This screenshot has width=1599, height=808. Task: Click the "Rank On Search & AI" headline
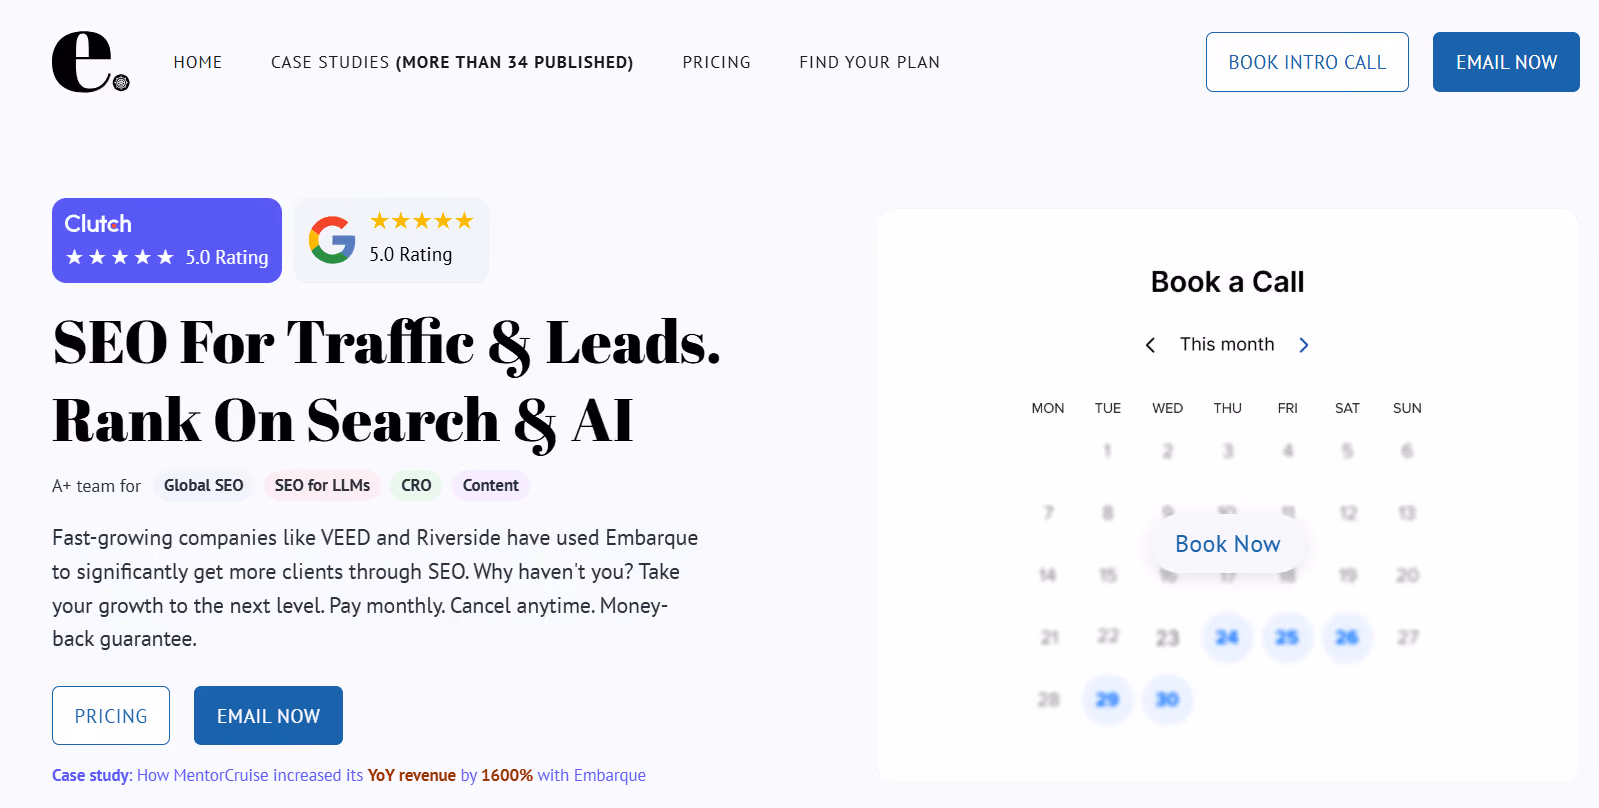343,421
